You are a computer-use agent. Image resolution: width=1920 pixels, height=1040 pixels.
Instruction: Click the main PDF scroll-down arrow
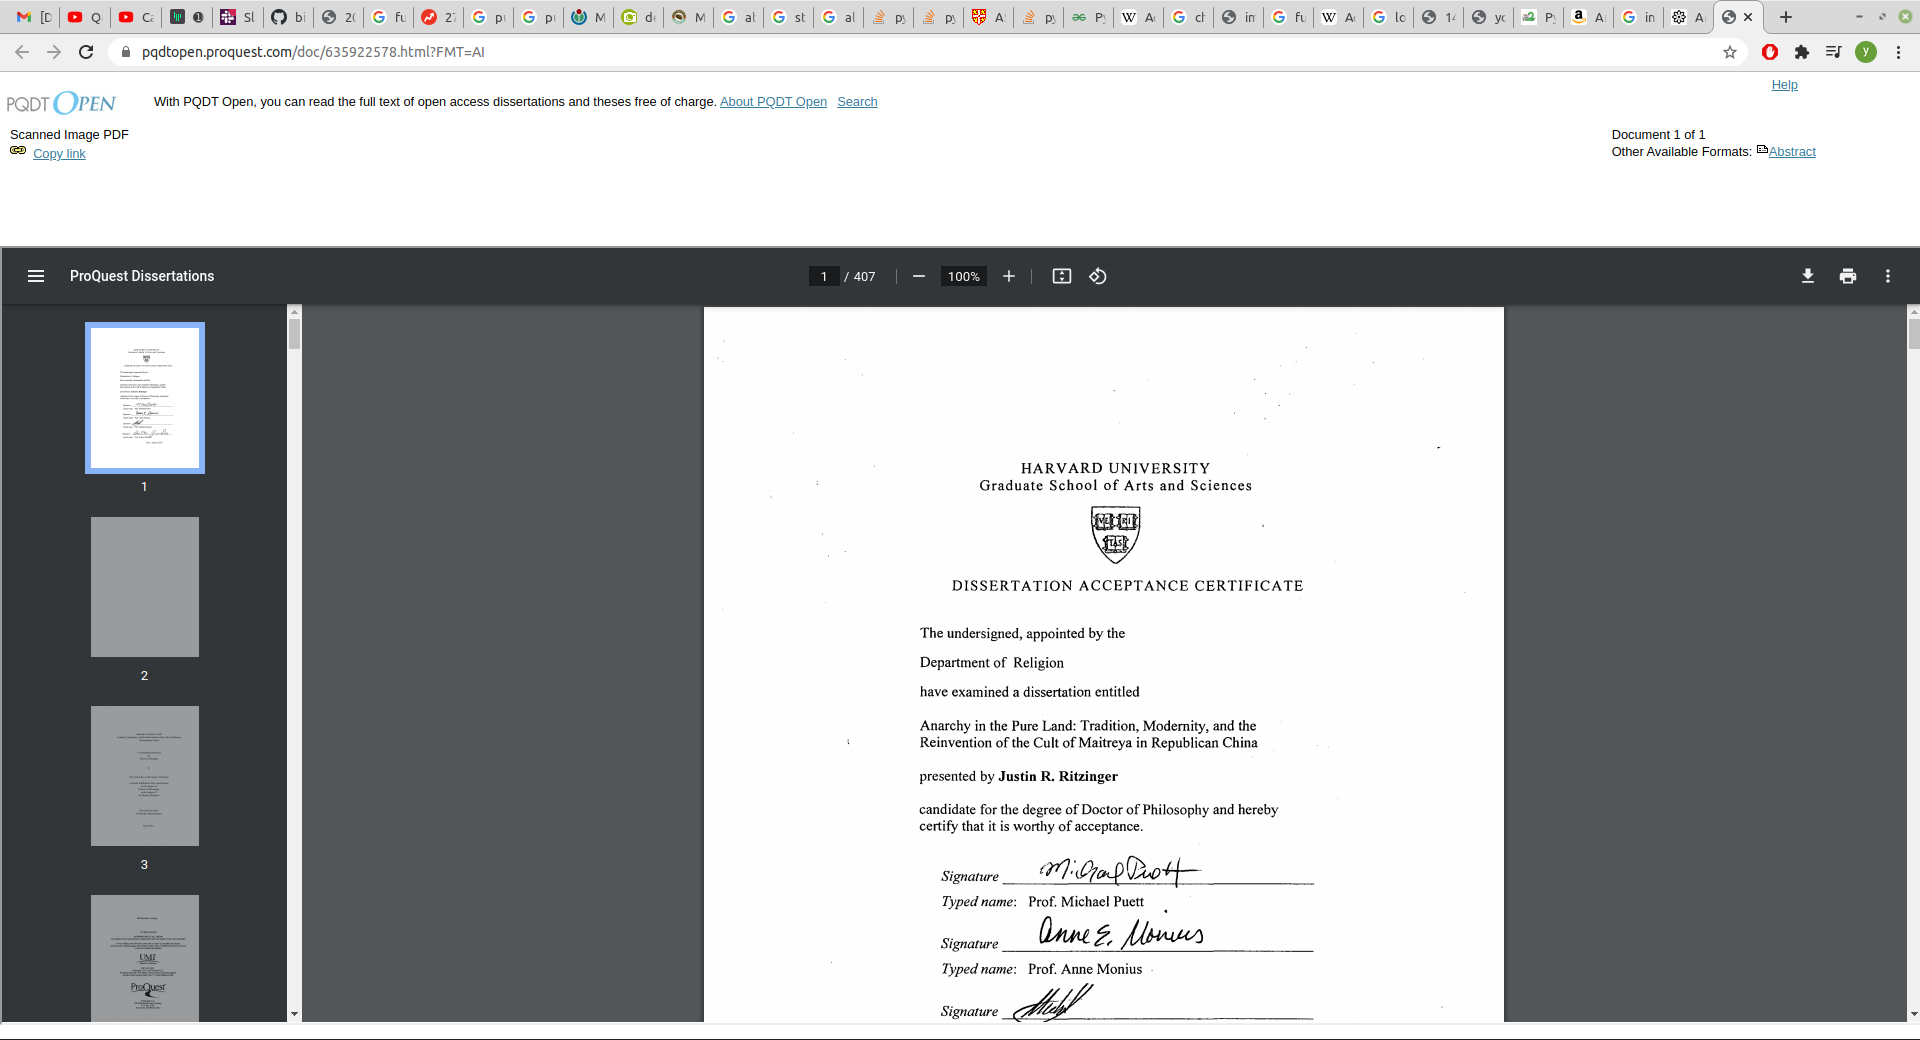1914,1014
